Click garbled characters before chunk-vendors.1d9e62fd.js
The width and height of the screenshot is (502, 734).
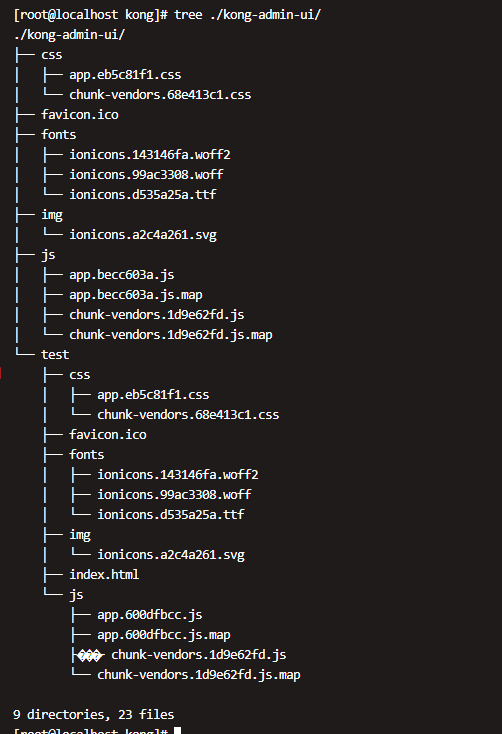(90, 655)
